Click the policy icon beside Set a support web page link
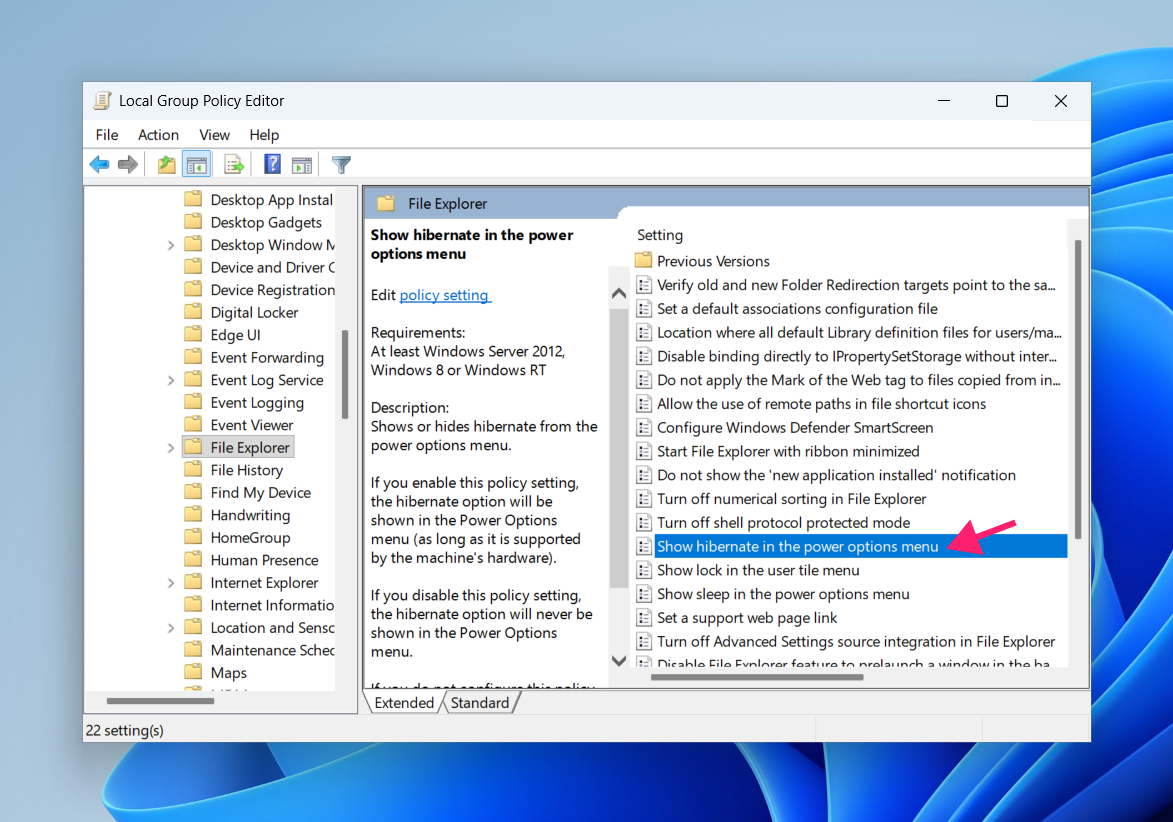Image resolution: width=1173 pixels, height=822 pixels. [x=643, y=618]
